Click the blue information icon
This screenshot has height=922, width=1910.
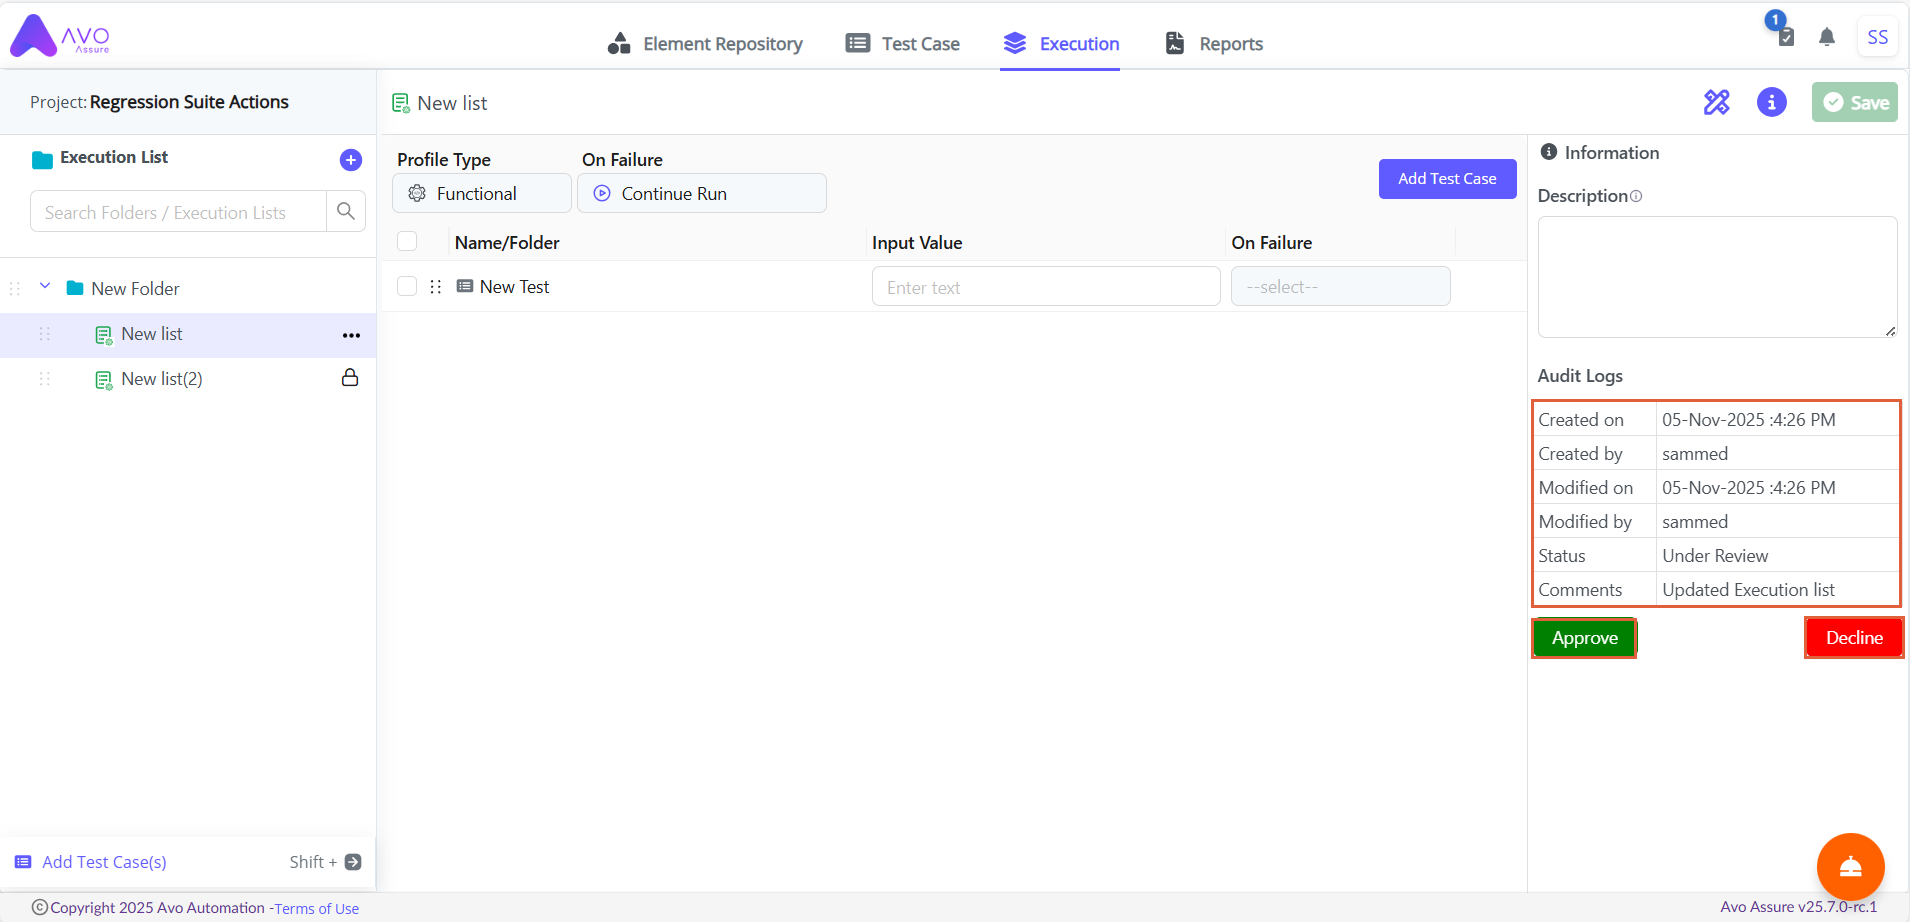pyautogui.click(x=1771, y=102)
